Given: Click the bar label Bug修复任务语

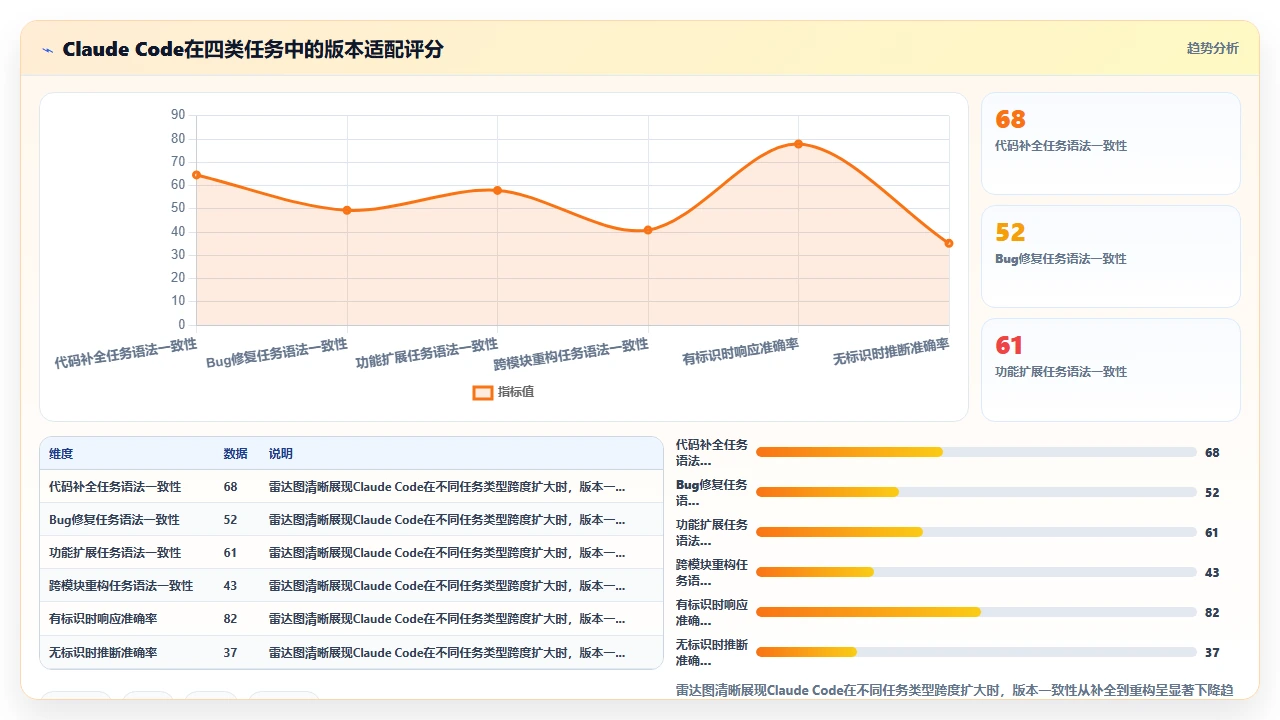Looking at the screenshot, I should click(712, 492).
